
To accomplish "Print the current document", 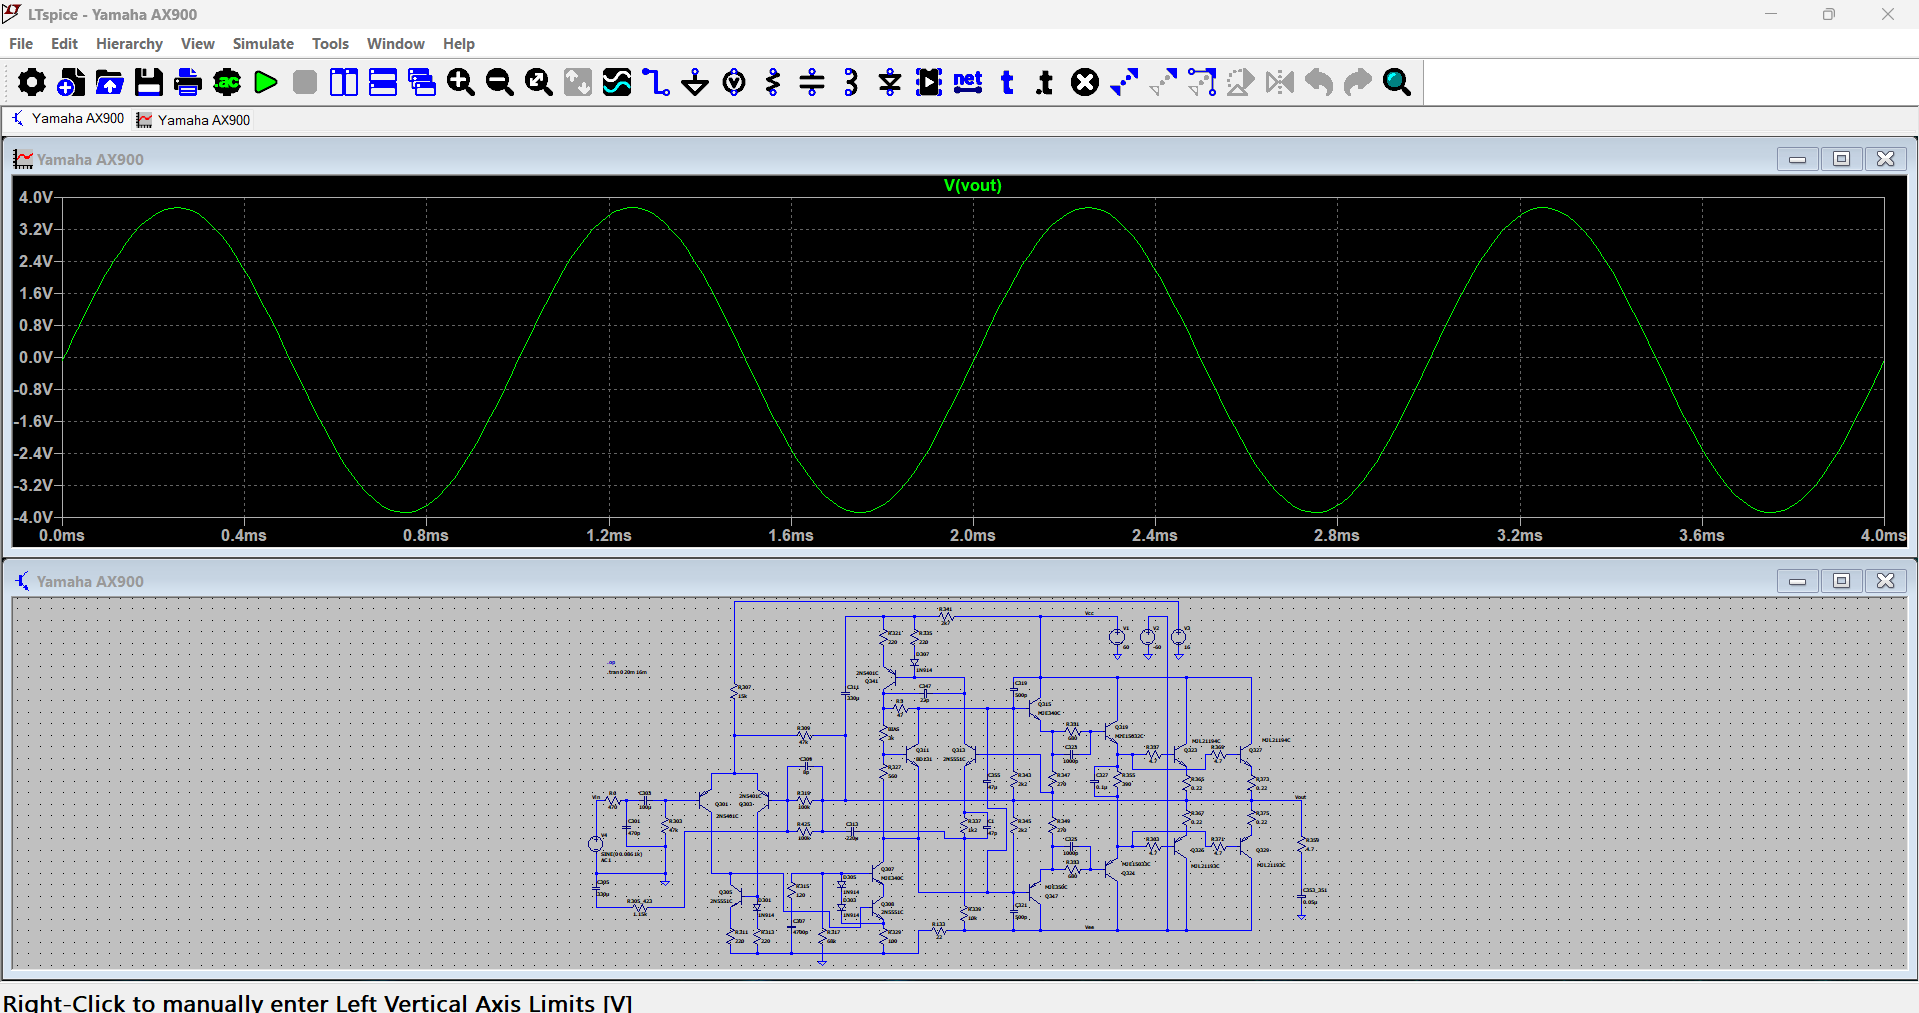I will pyautogui.click(x=188, y=82).
